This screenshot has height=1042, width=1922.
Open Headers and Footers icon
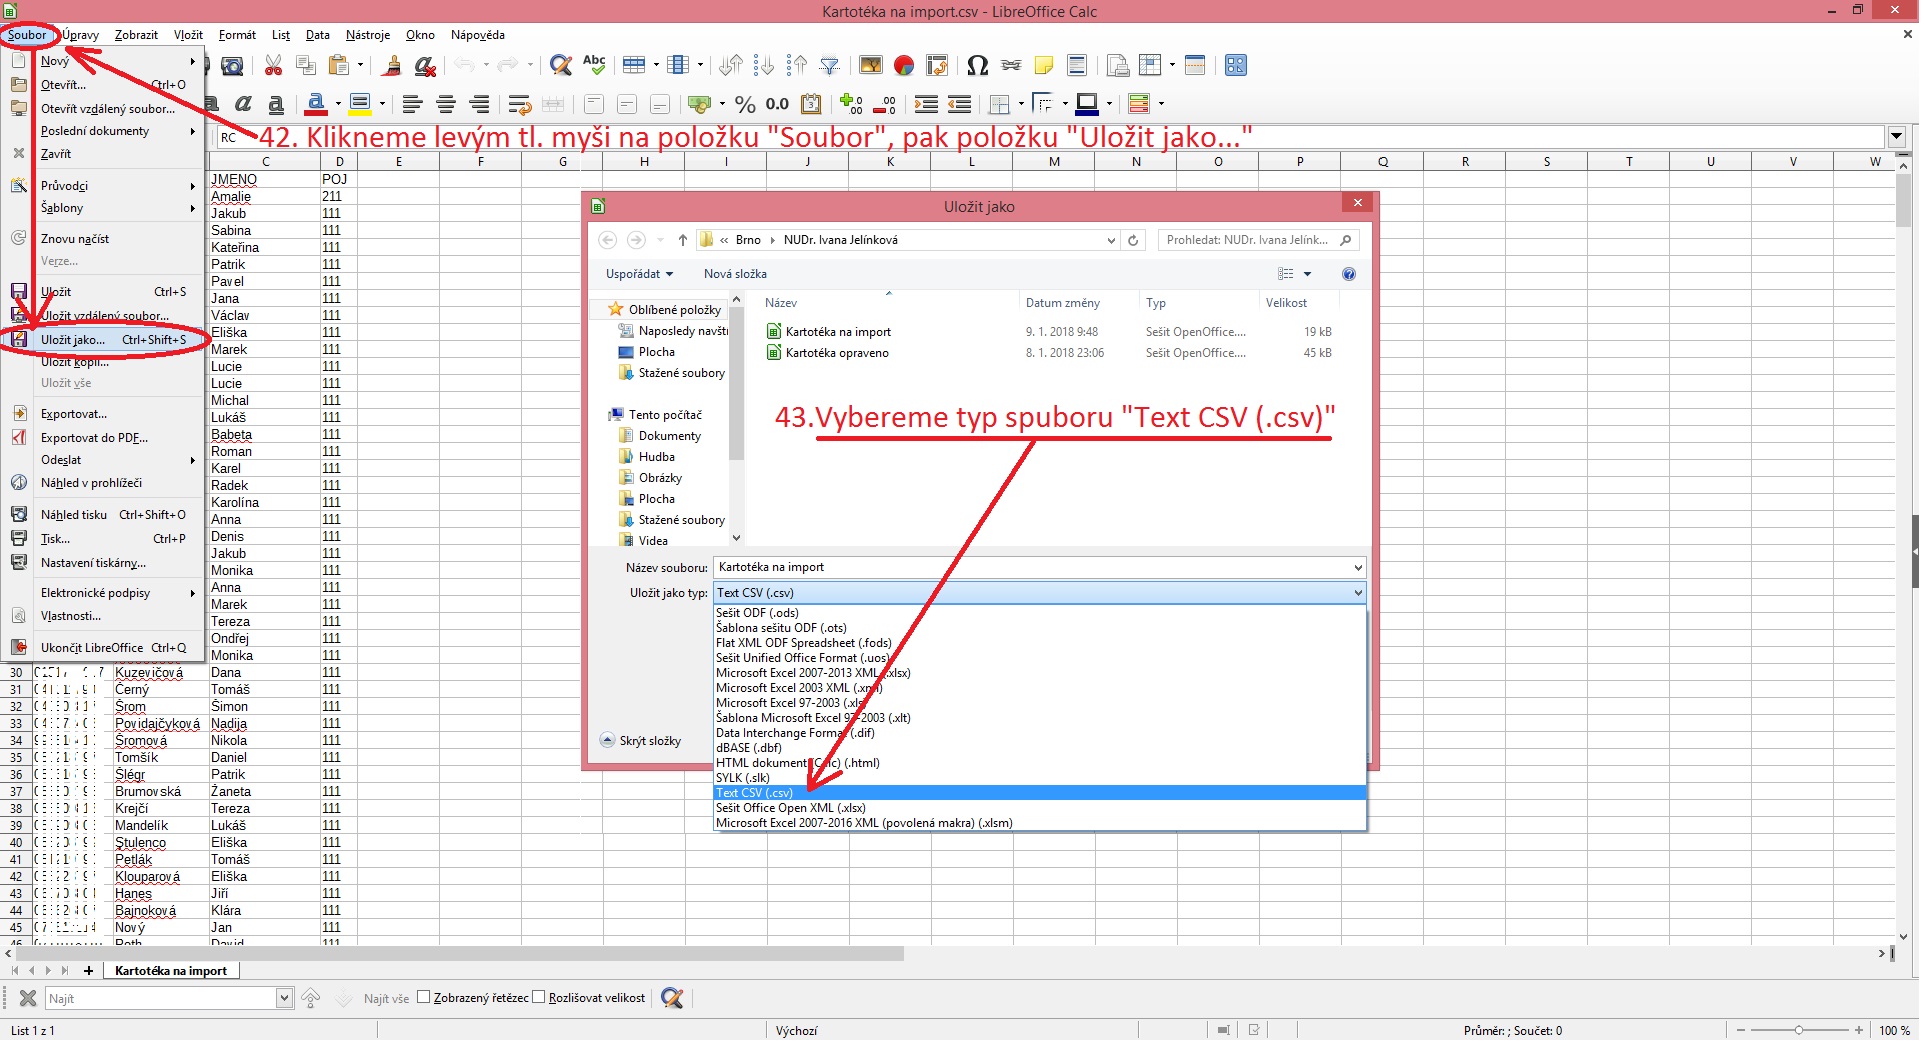coord(1077,66)
